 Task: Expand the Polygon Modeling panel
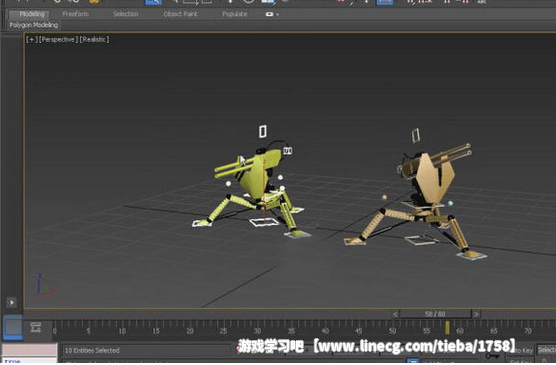34,25
